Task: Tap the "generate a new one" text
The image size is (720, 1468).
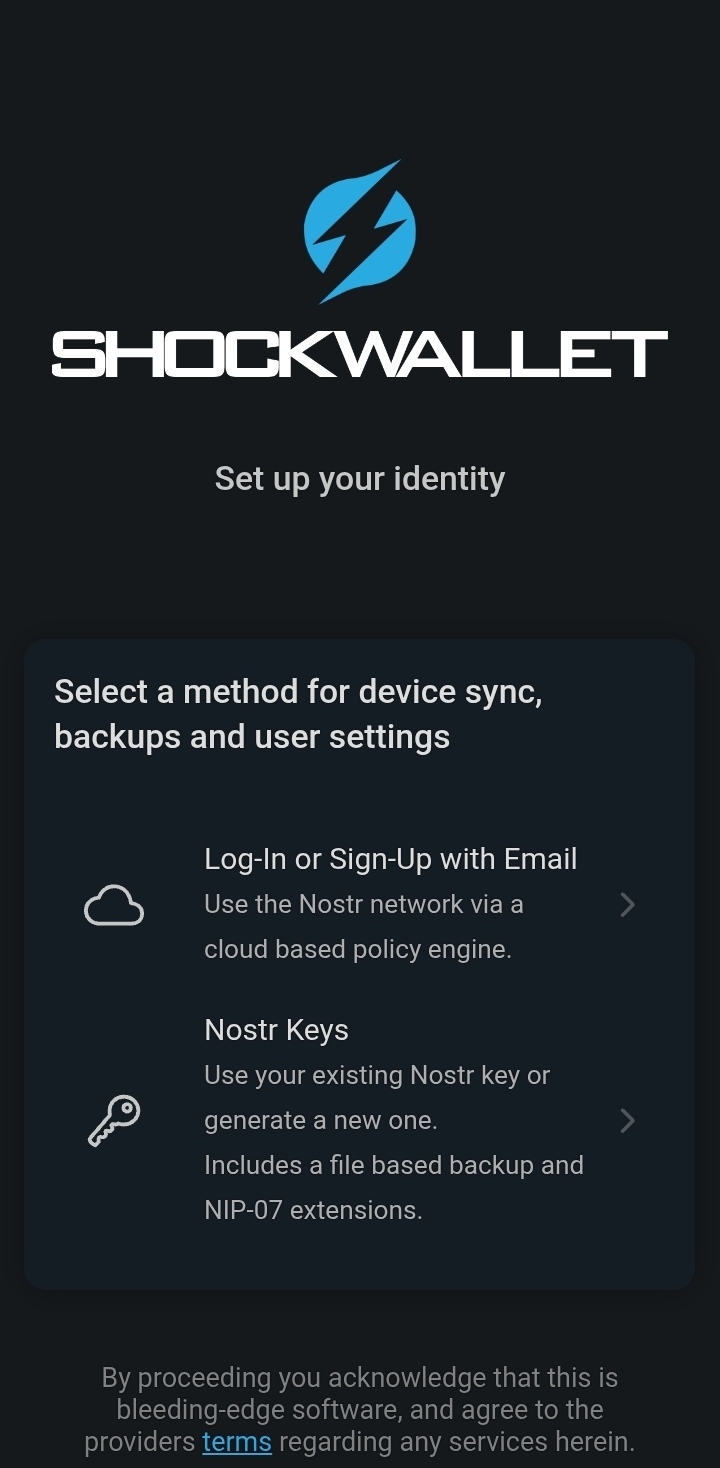Action: (x=321, y=1120)
